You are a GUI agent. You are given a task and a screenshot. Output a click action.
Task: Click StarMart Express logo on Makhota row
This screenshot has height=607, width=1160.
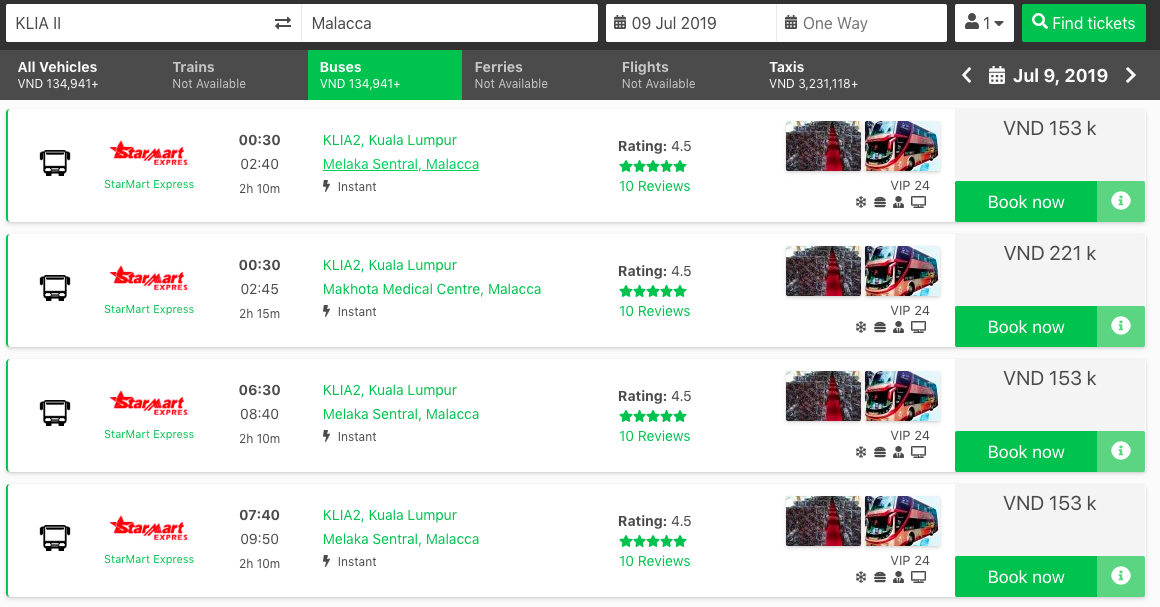pos(149,278)
